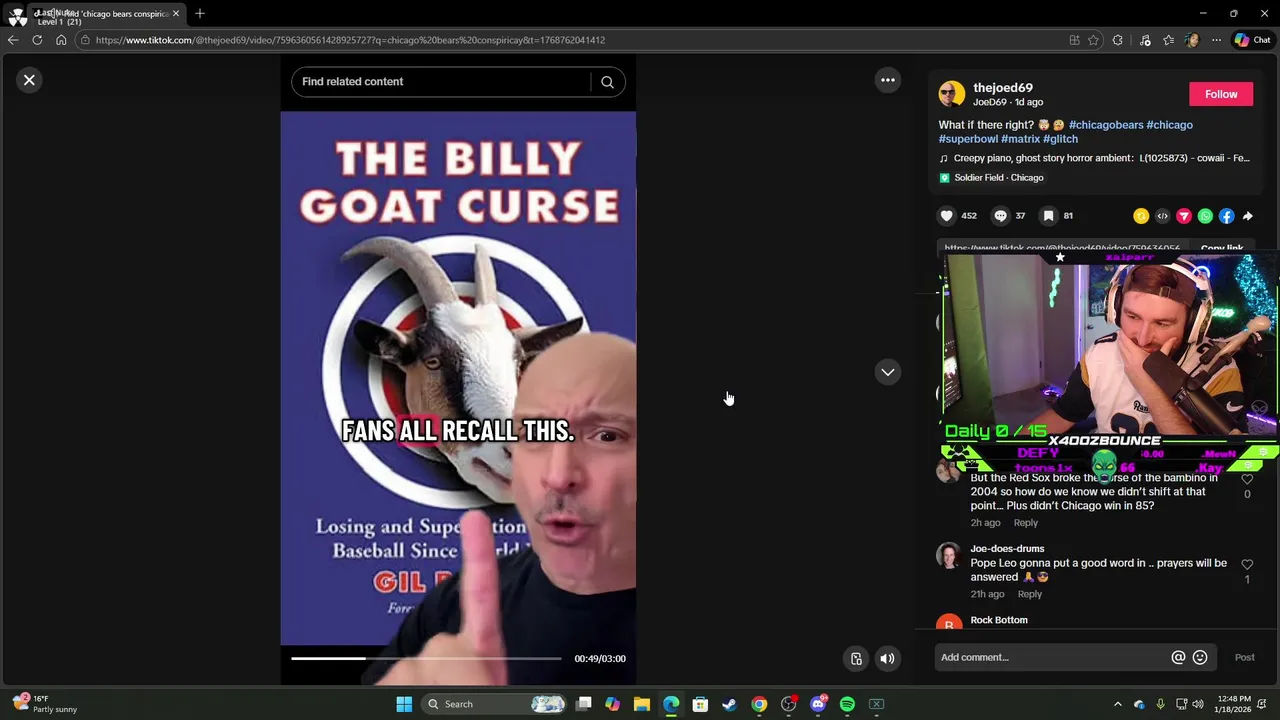Like the Red Sox comment heart
This screenshot has width=1280, height=720.
(x=1247, y=480)
